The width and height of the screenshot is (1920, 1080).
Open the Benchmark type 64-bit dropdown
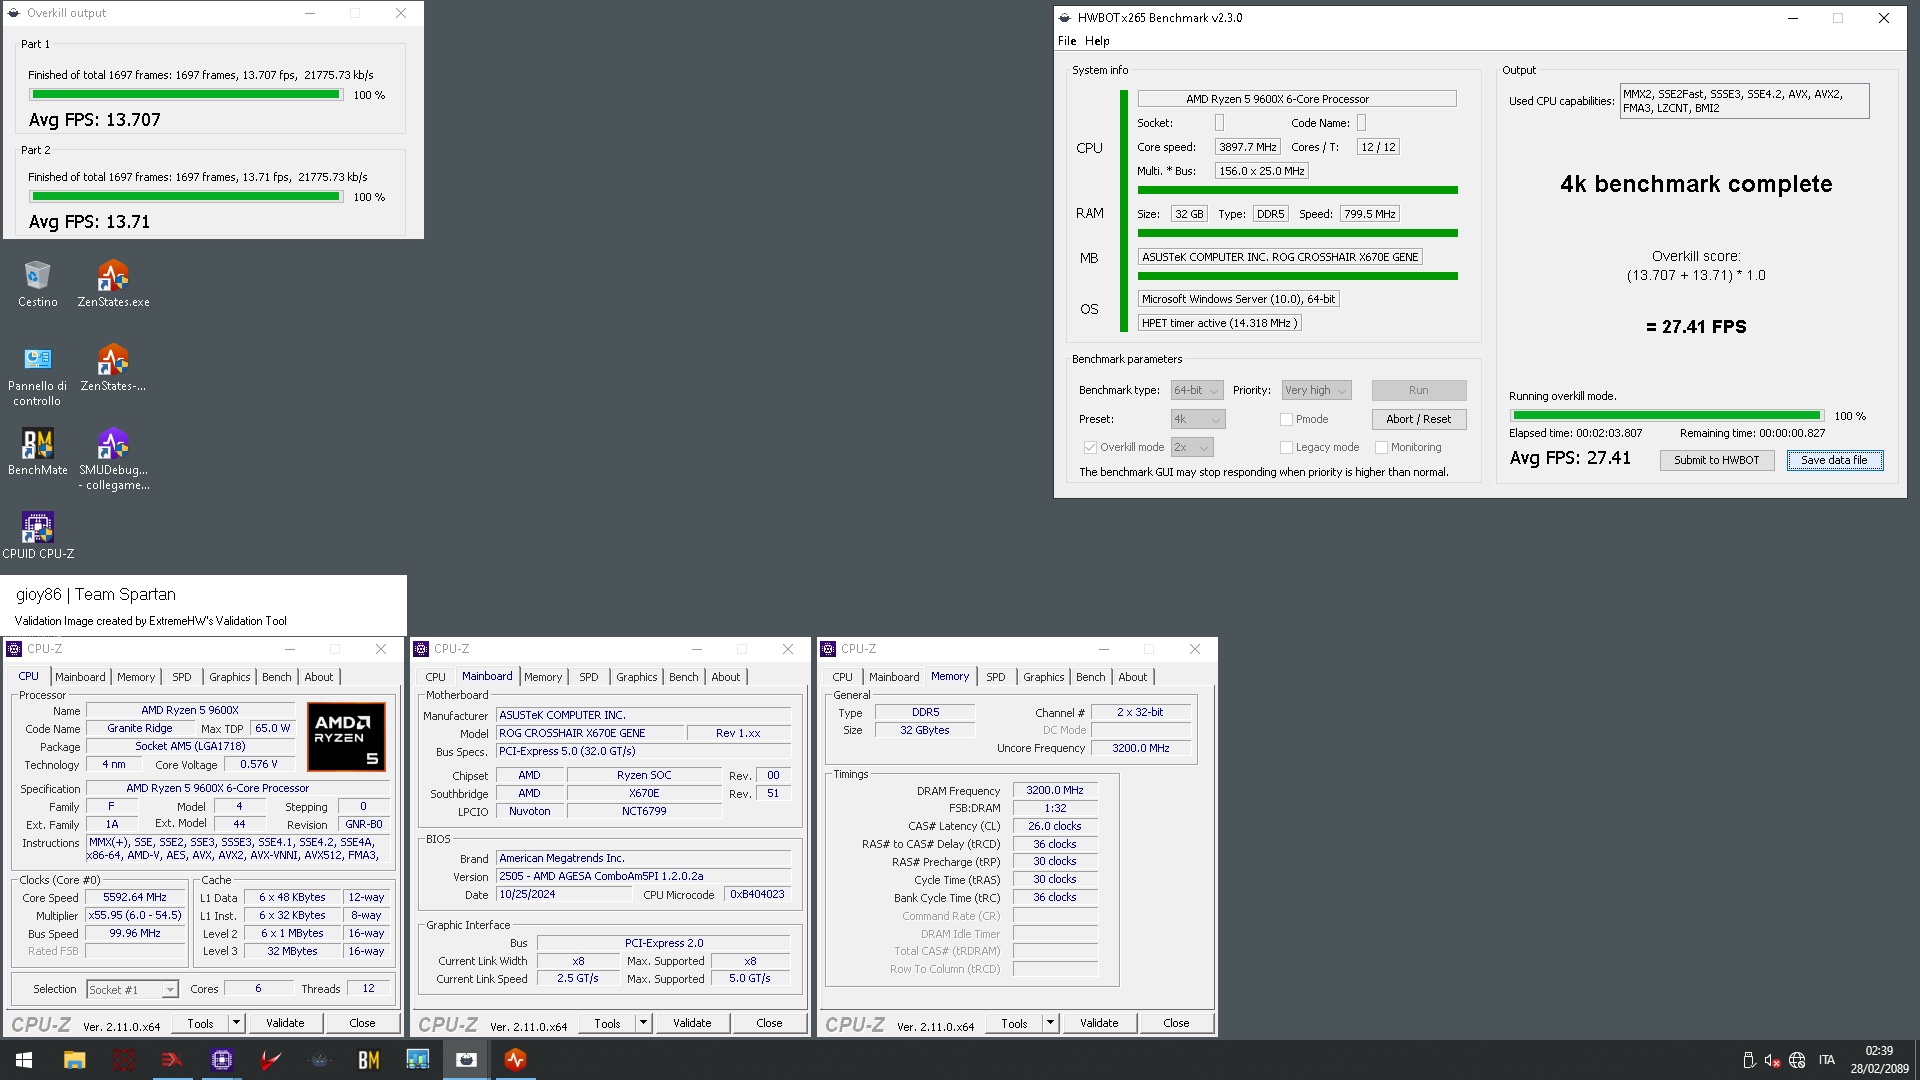pyautogui.click(x=1197, y=391)
